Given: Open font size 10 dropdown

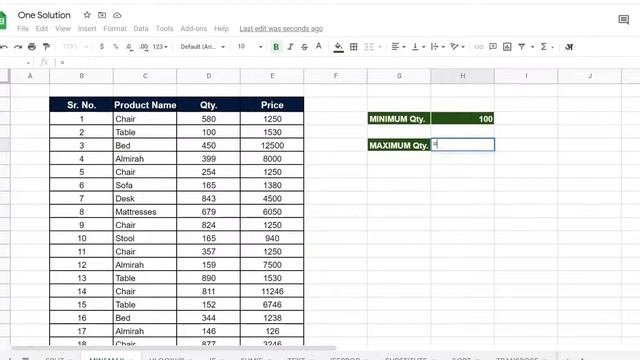Looking at the screenshot, I should tap(250, 47).
